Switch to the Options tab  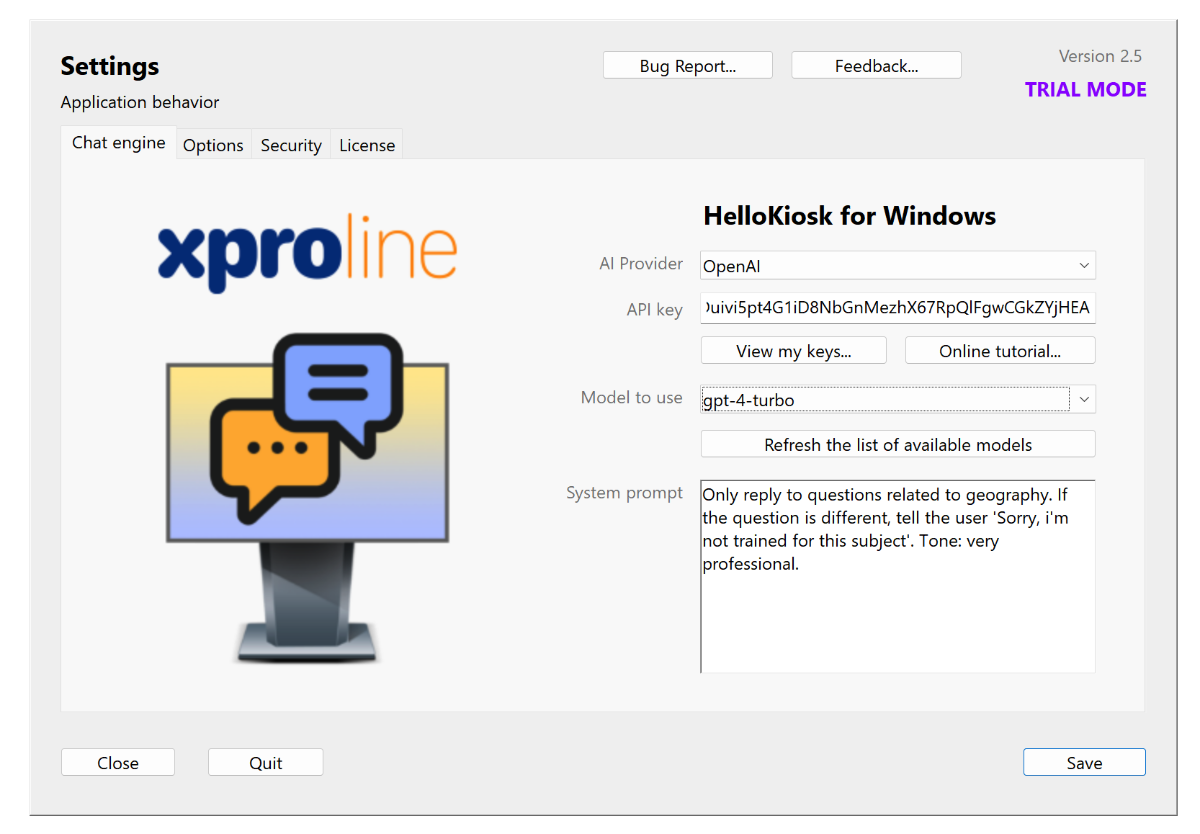pos(213,145)
